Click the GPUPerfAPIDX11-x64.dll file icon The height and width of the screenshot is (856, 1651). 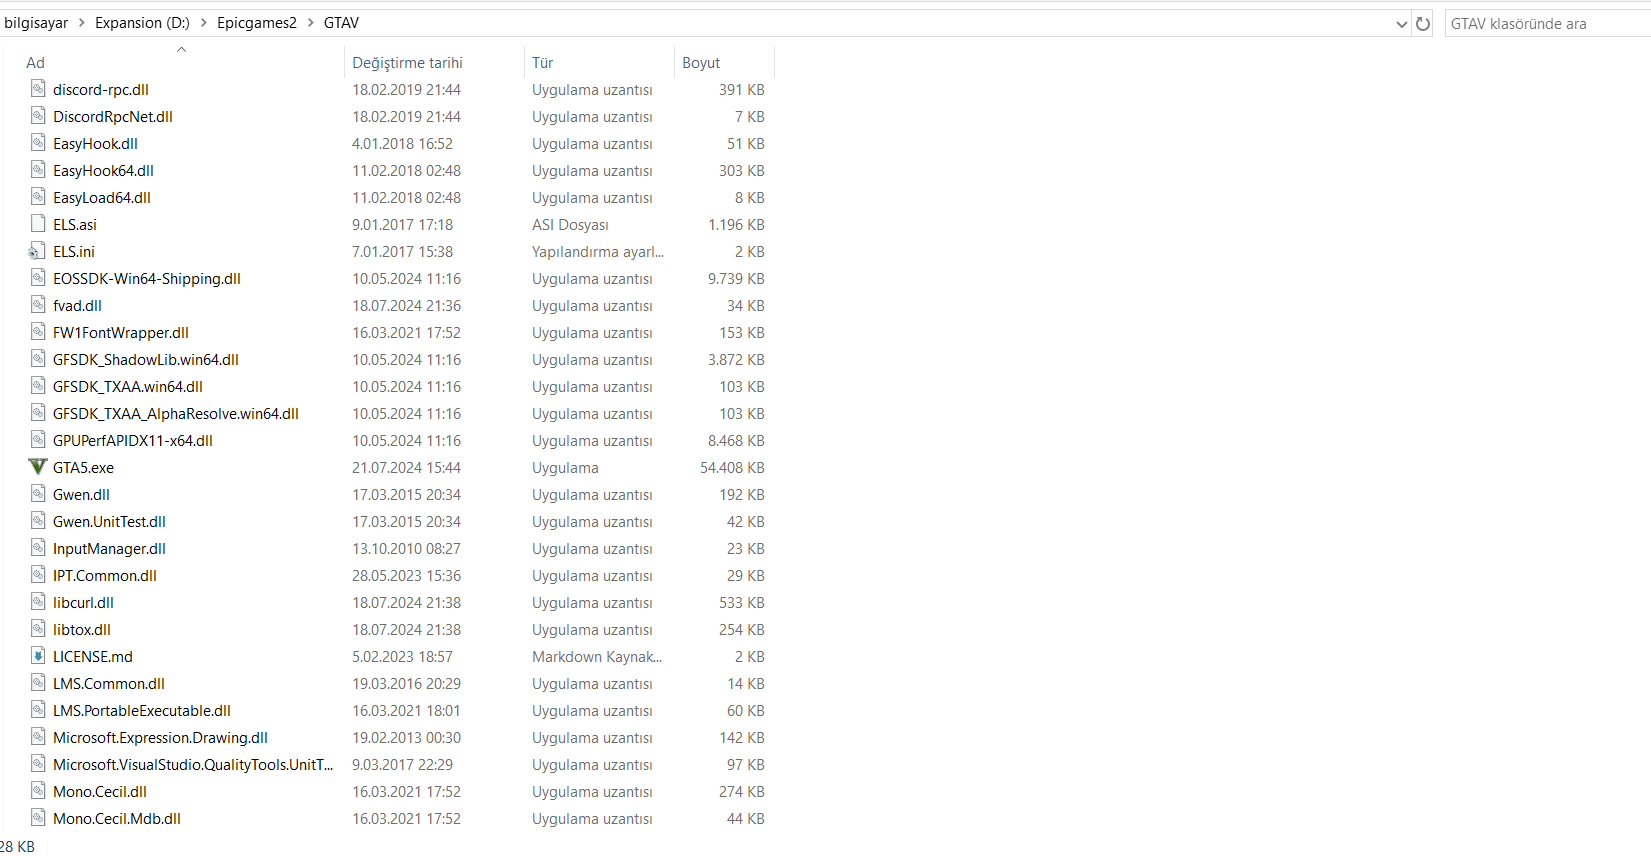[38, 440]
